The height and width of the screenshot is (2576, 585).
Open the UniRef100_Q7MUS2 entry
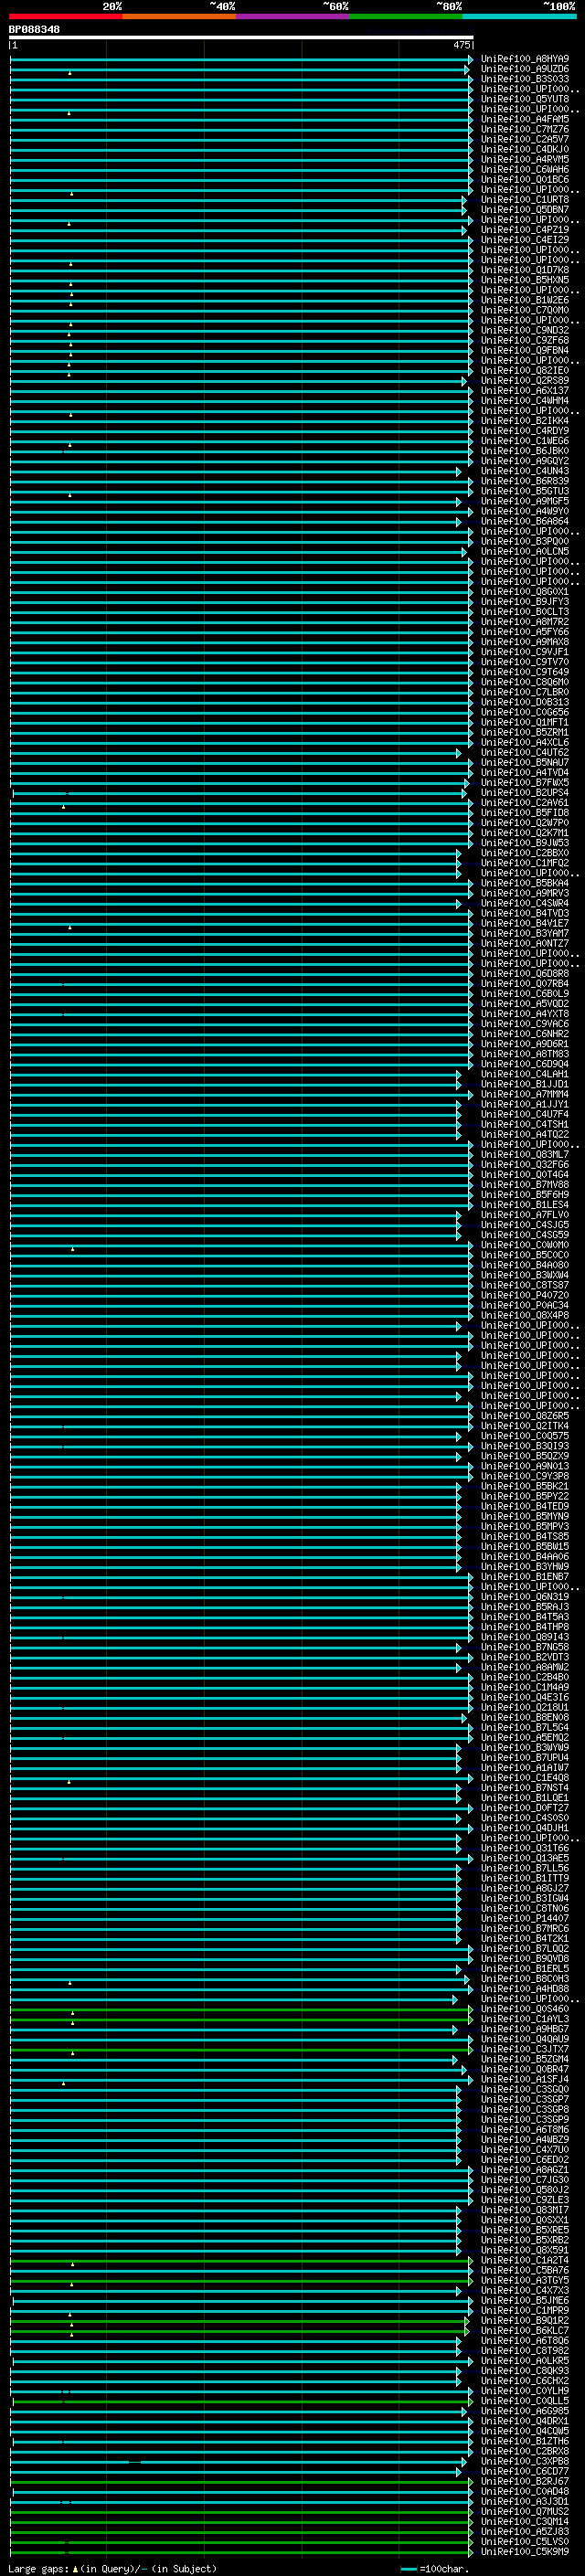pyautogui.click(x=525, y=2511)
